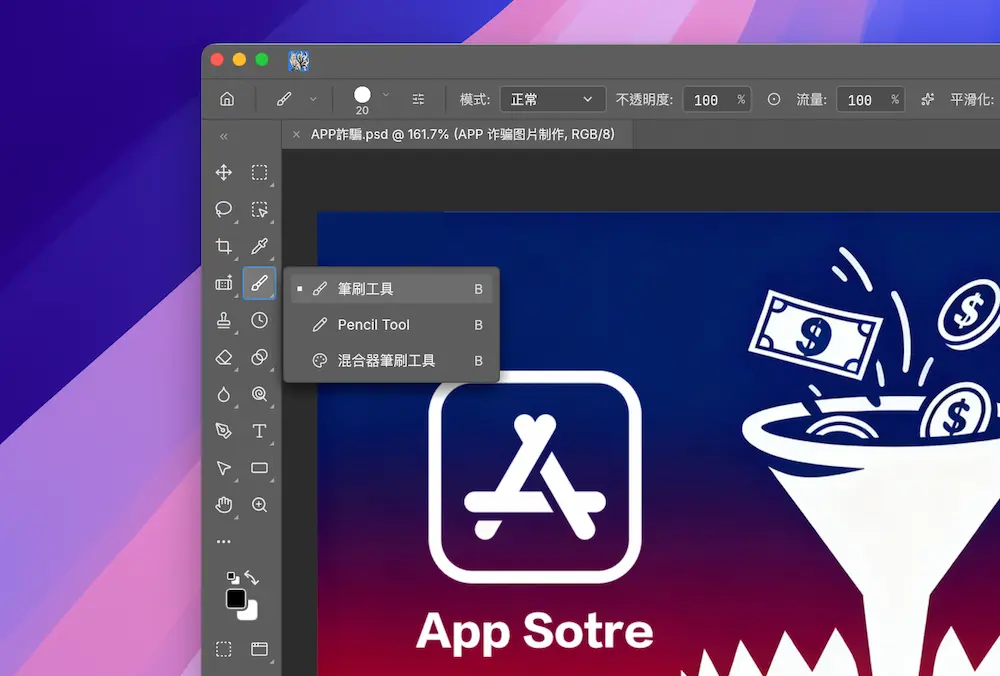The height and width of the screenshot is (676, 1000).
Task: Select the Blur tool droplet icon
Action: pyautogui.click(x=223, y=394)
